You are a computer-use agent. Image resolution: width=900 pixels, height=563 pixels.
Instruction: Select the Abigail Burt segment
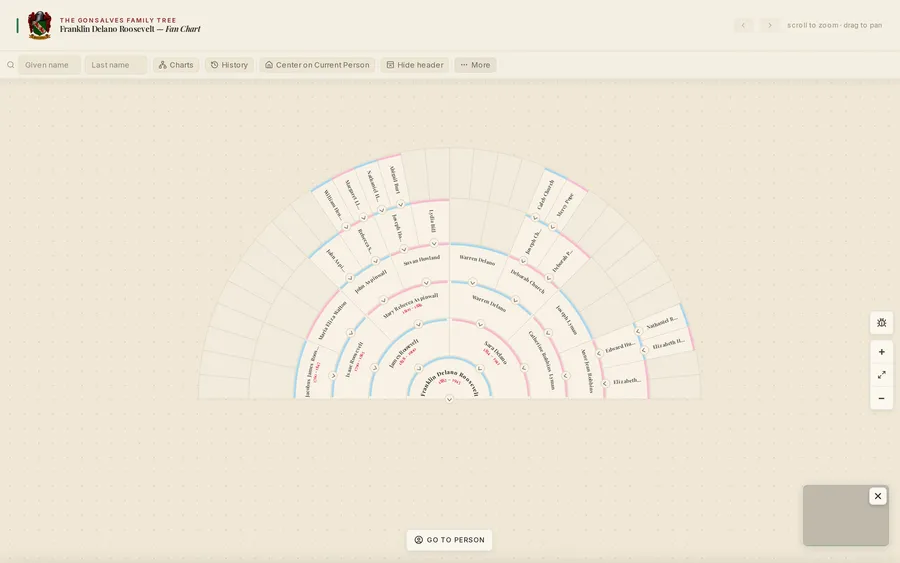[x=394, y=180]
